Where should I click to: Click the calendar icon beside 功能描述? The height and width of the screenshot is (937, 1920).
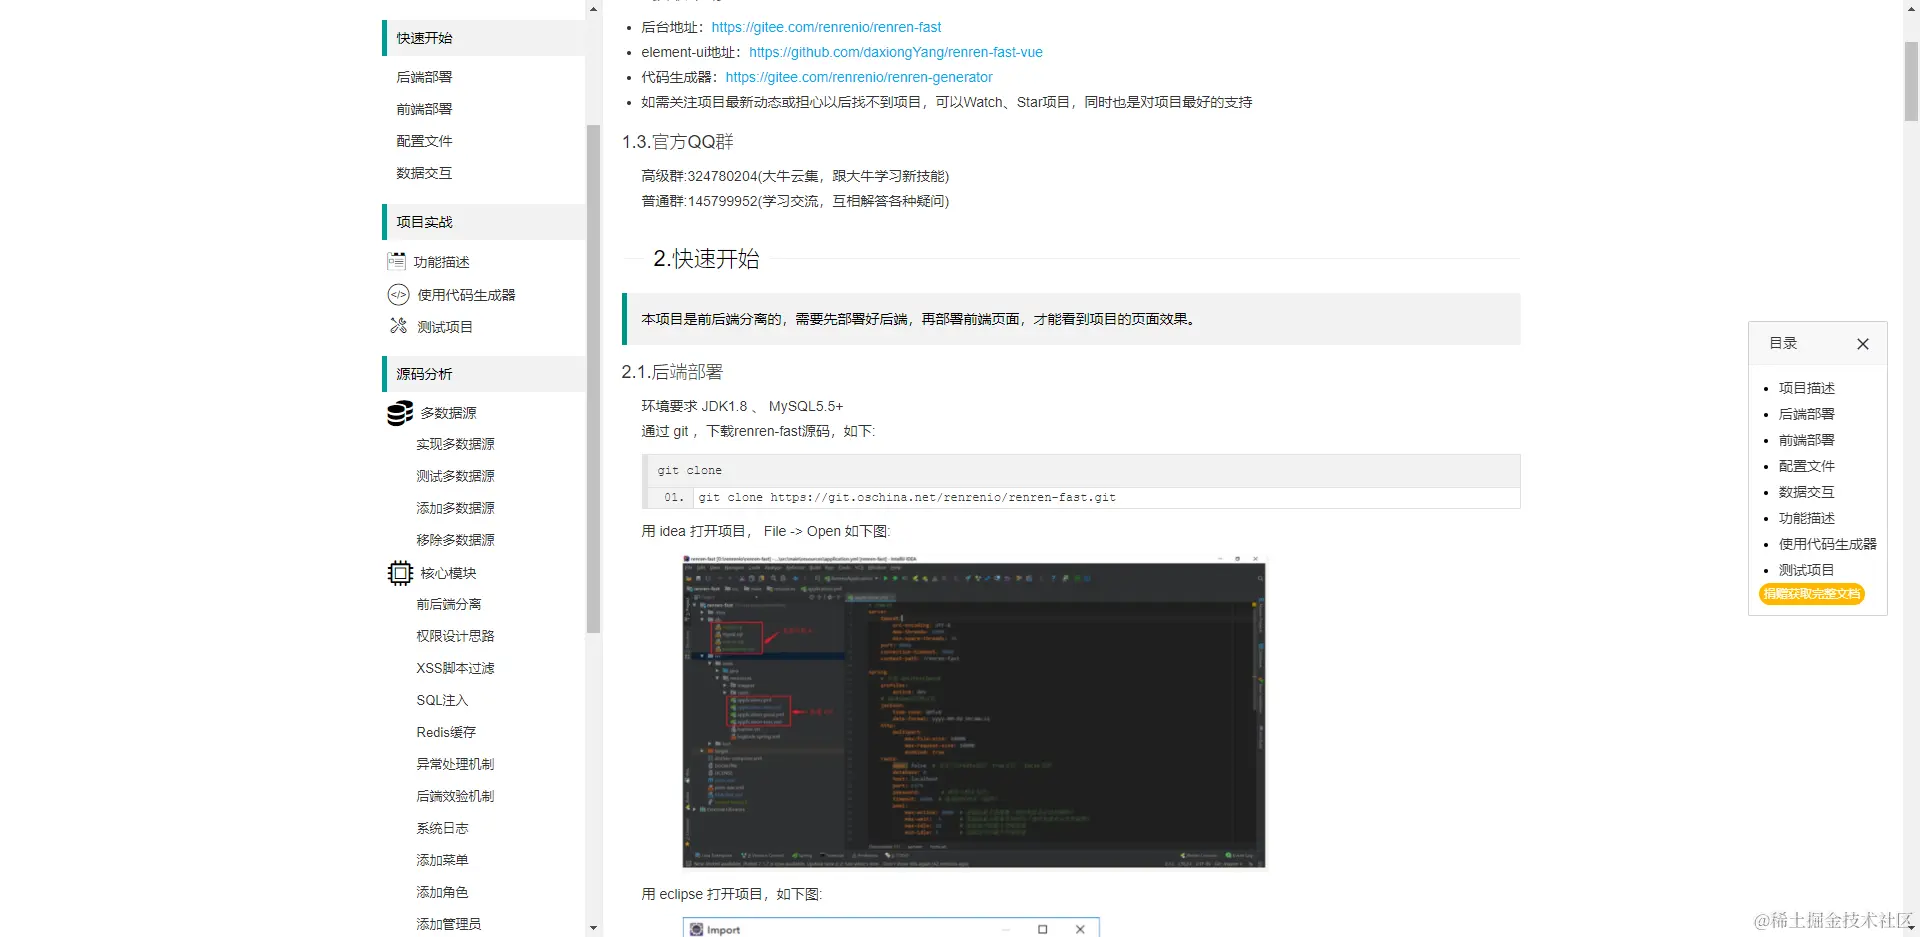click(x=396, y=261)
